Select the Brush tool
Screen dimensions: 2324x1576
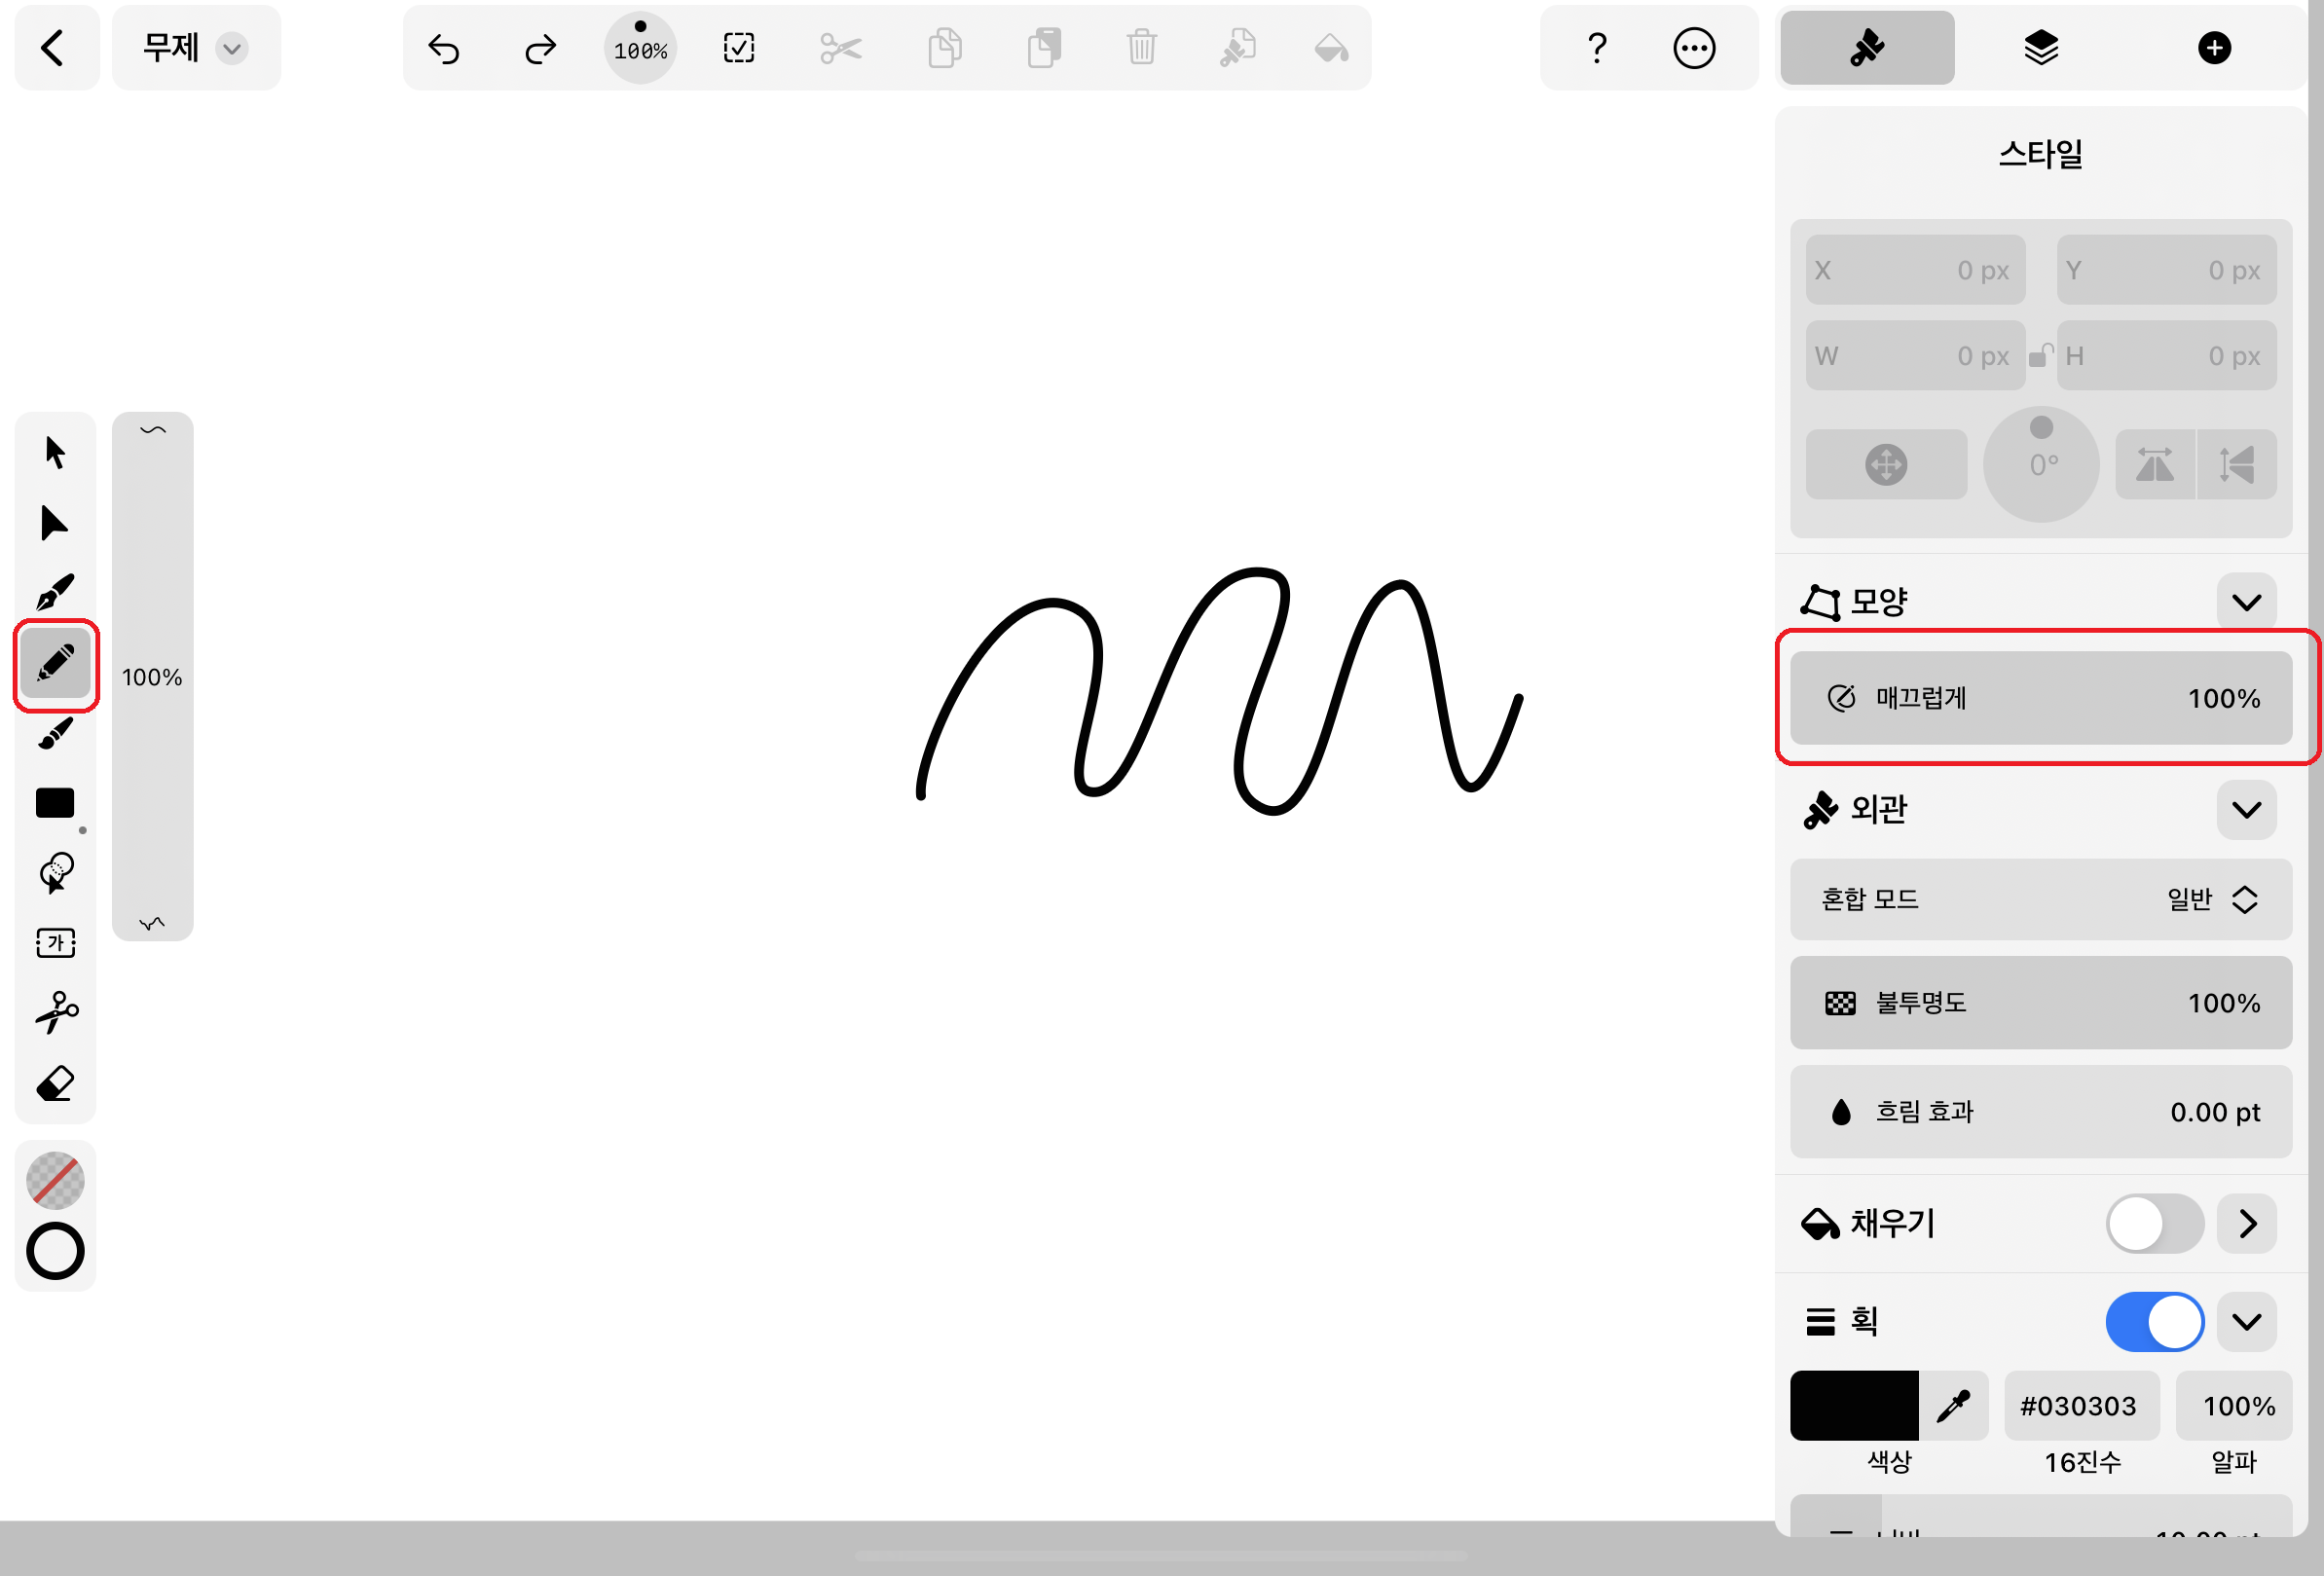(55, 733)
